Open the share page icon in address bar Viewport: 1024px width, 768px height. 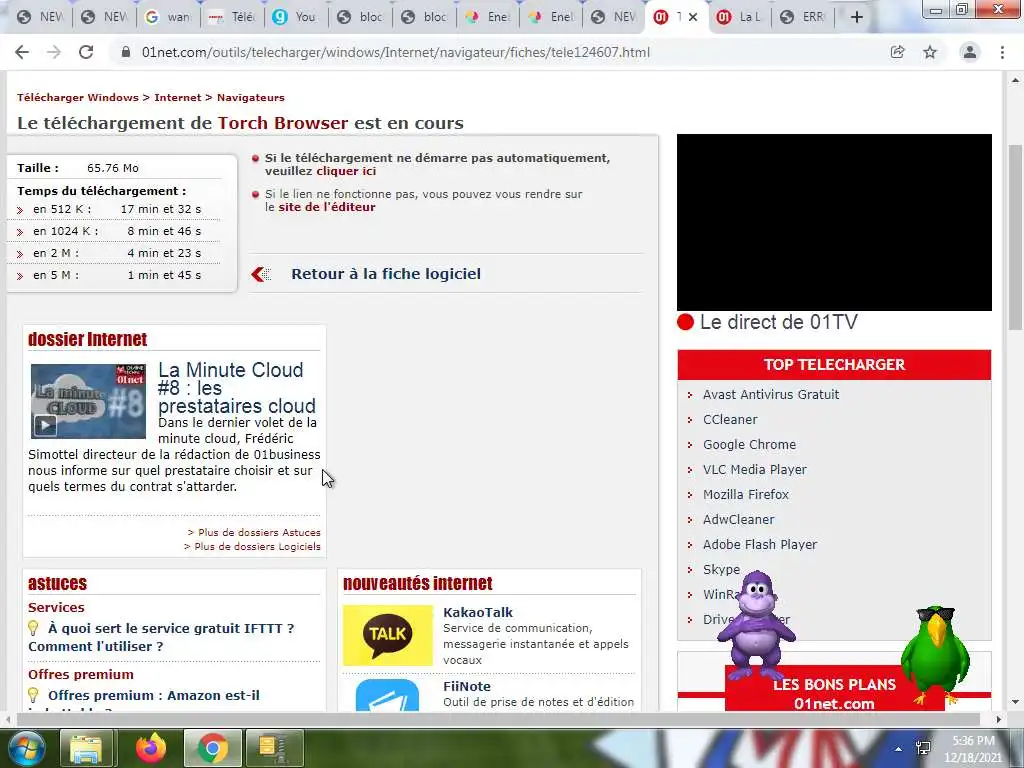[897, 52]
